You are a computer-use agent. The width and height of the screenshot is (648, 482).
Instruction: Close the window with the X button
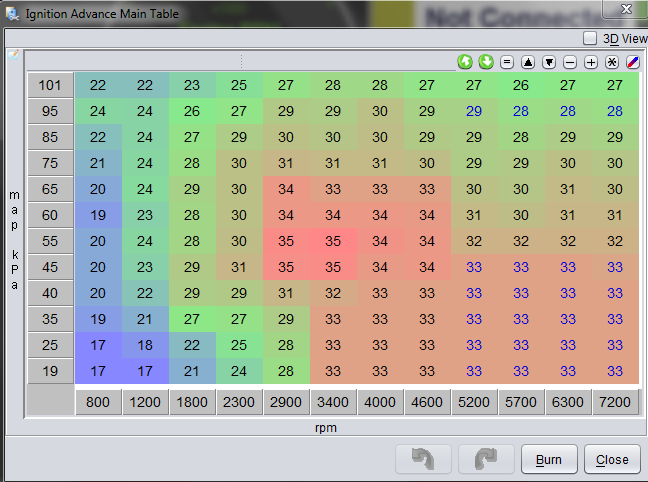(626, 9)
